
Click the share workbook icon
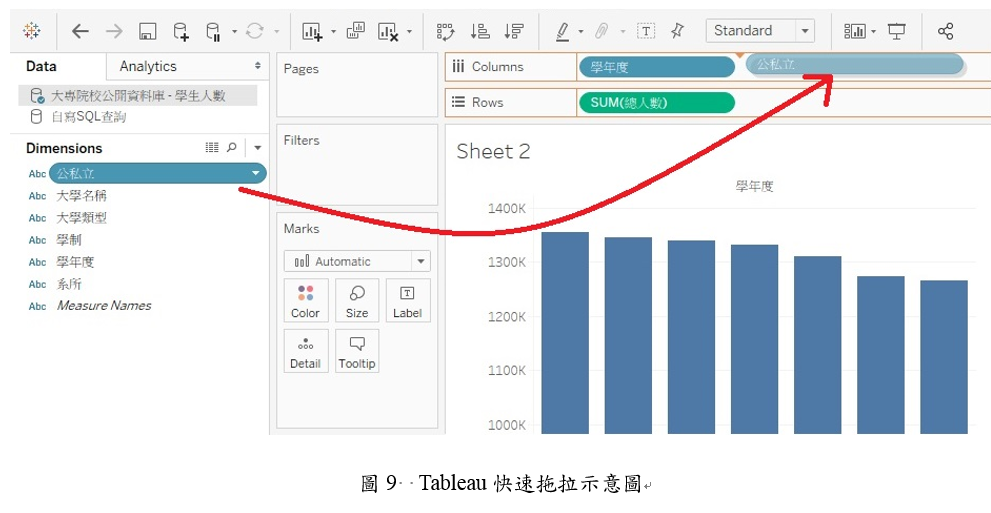(x=945, y=31)
